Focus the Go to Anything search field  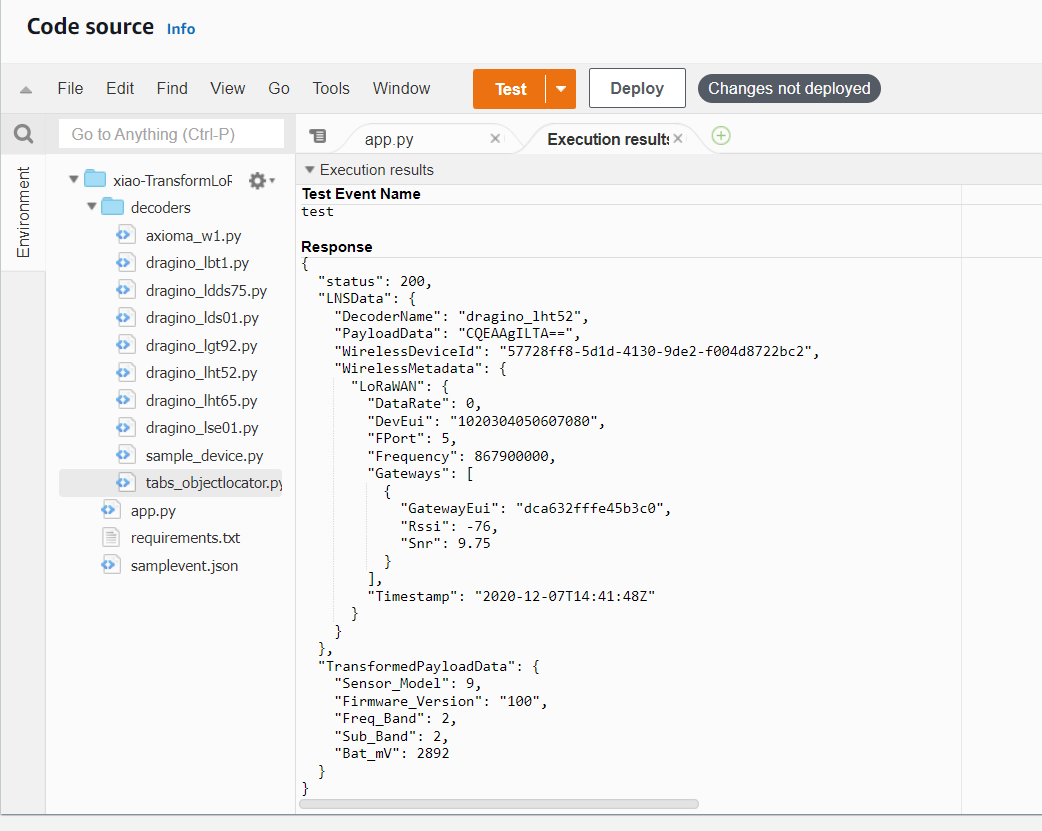[x=171, y=134]
